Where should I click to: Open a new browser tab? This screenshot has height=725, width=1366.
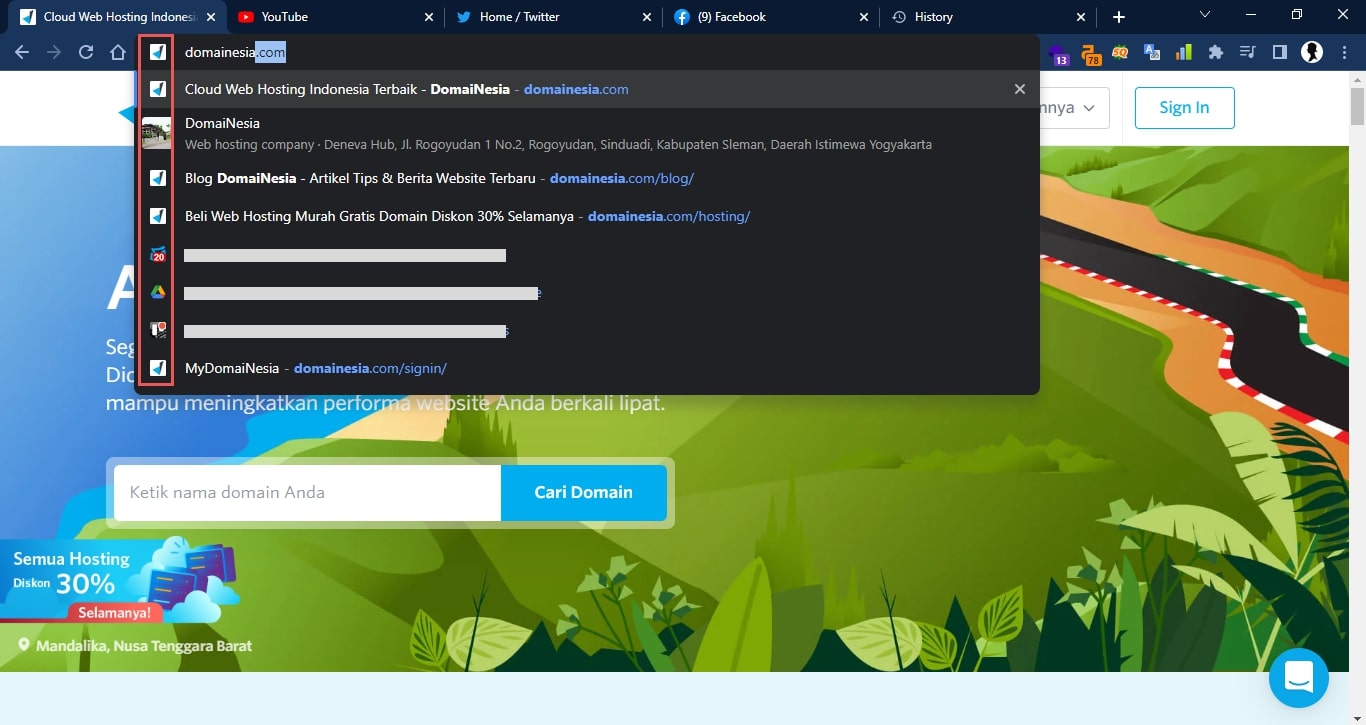click(x=1119, y=17)
